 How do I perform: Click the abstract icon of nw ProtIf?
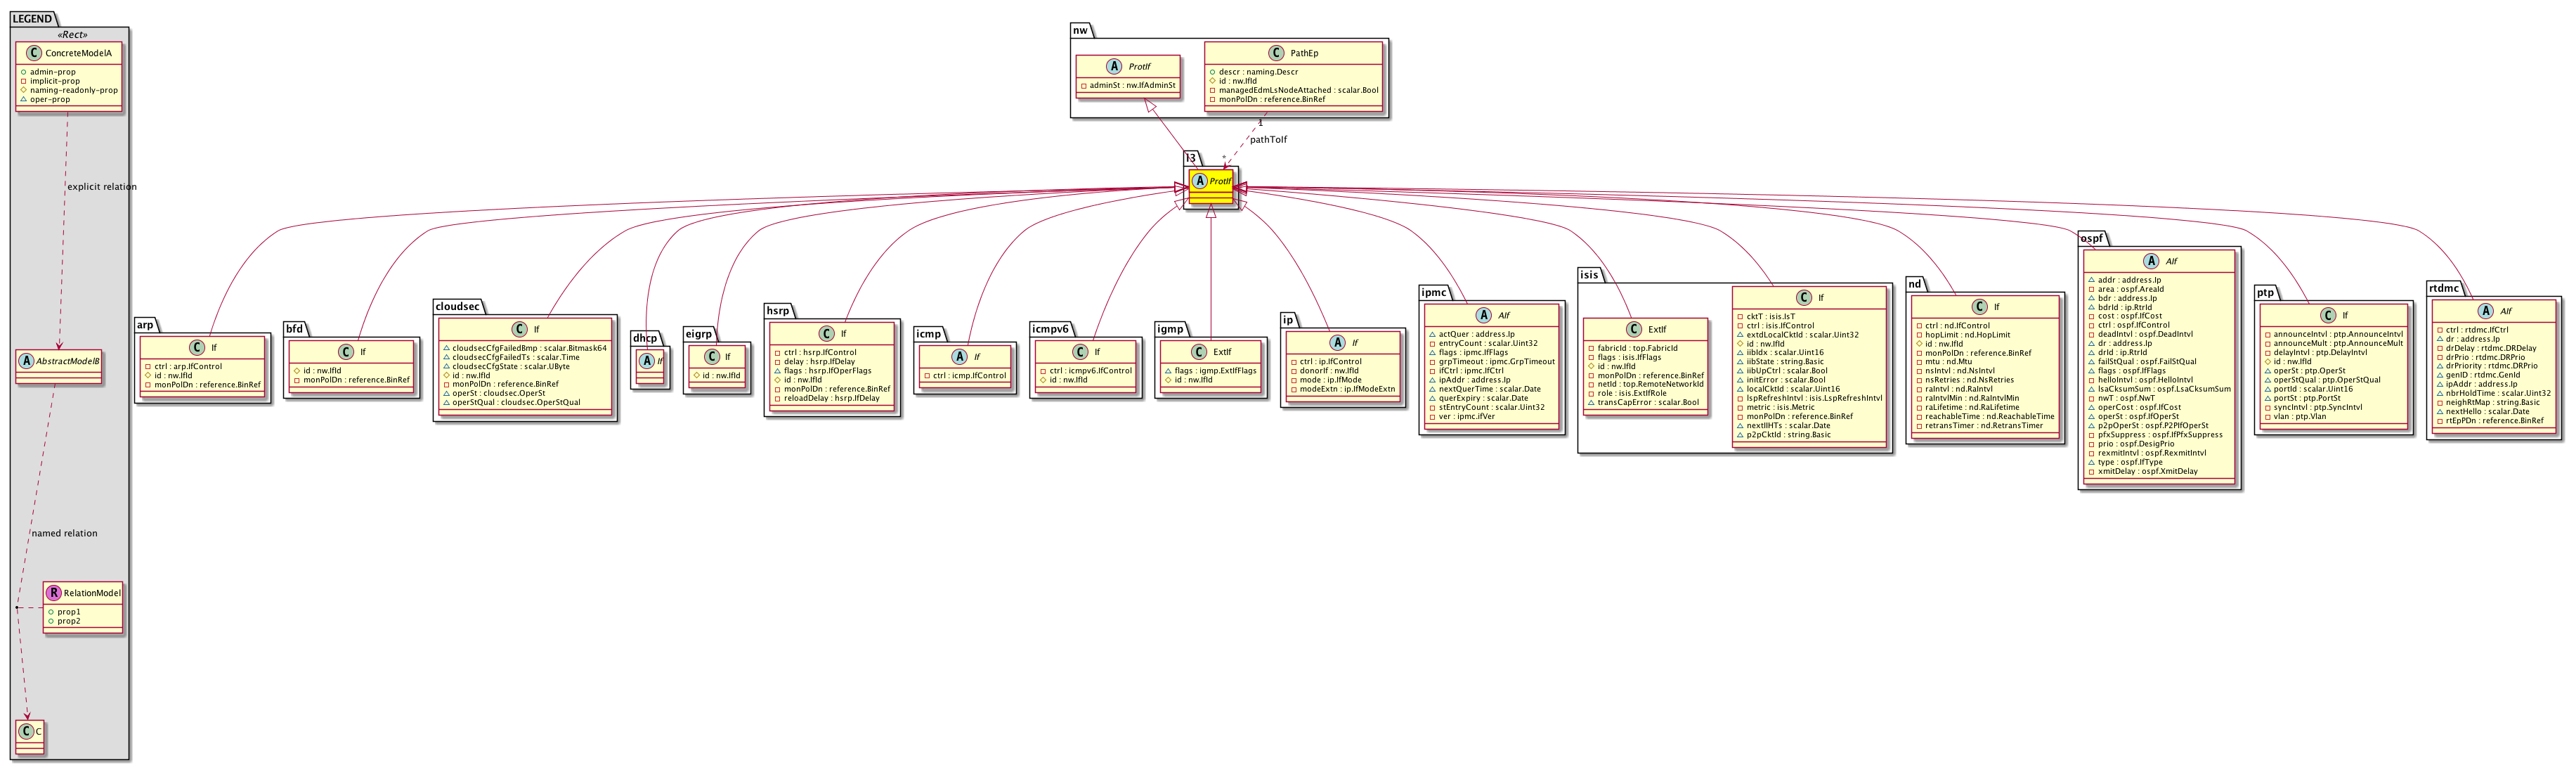pos(1114,66)
